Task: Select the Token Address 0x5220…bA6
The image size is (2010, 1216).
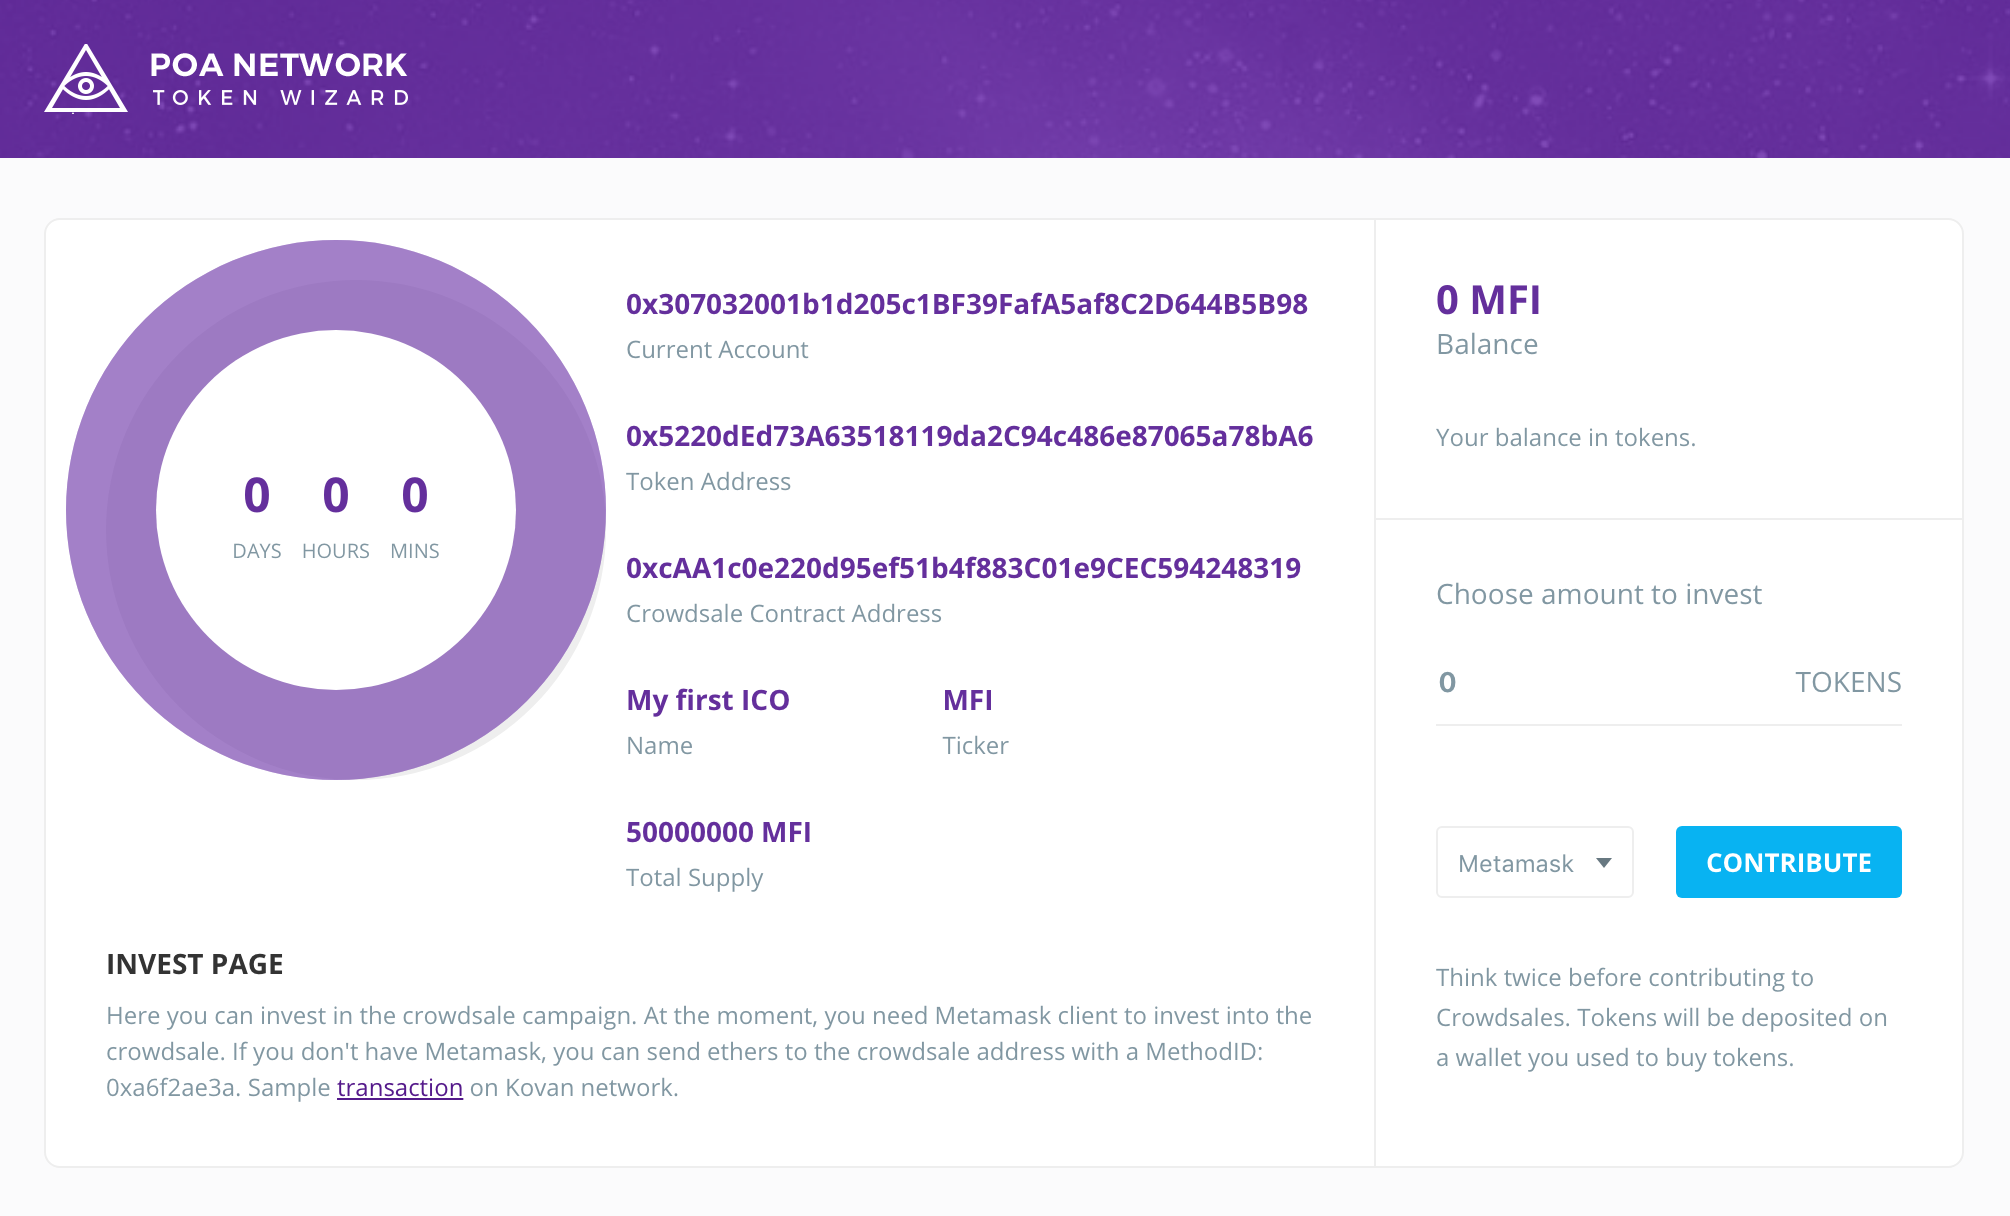Action: (x=969, y=436)
